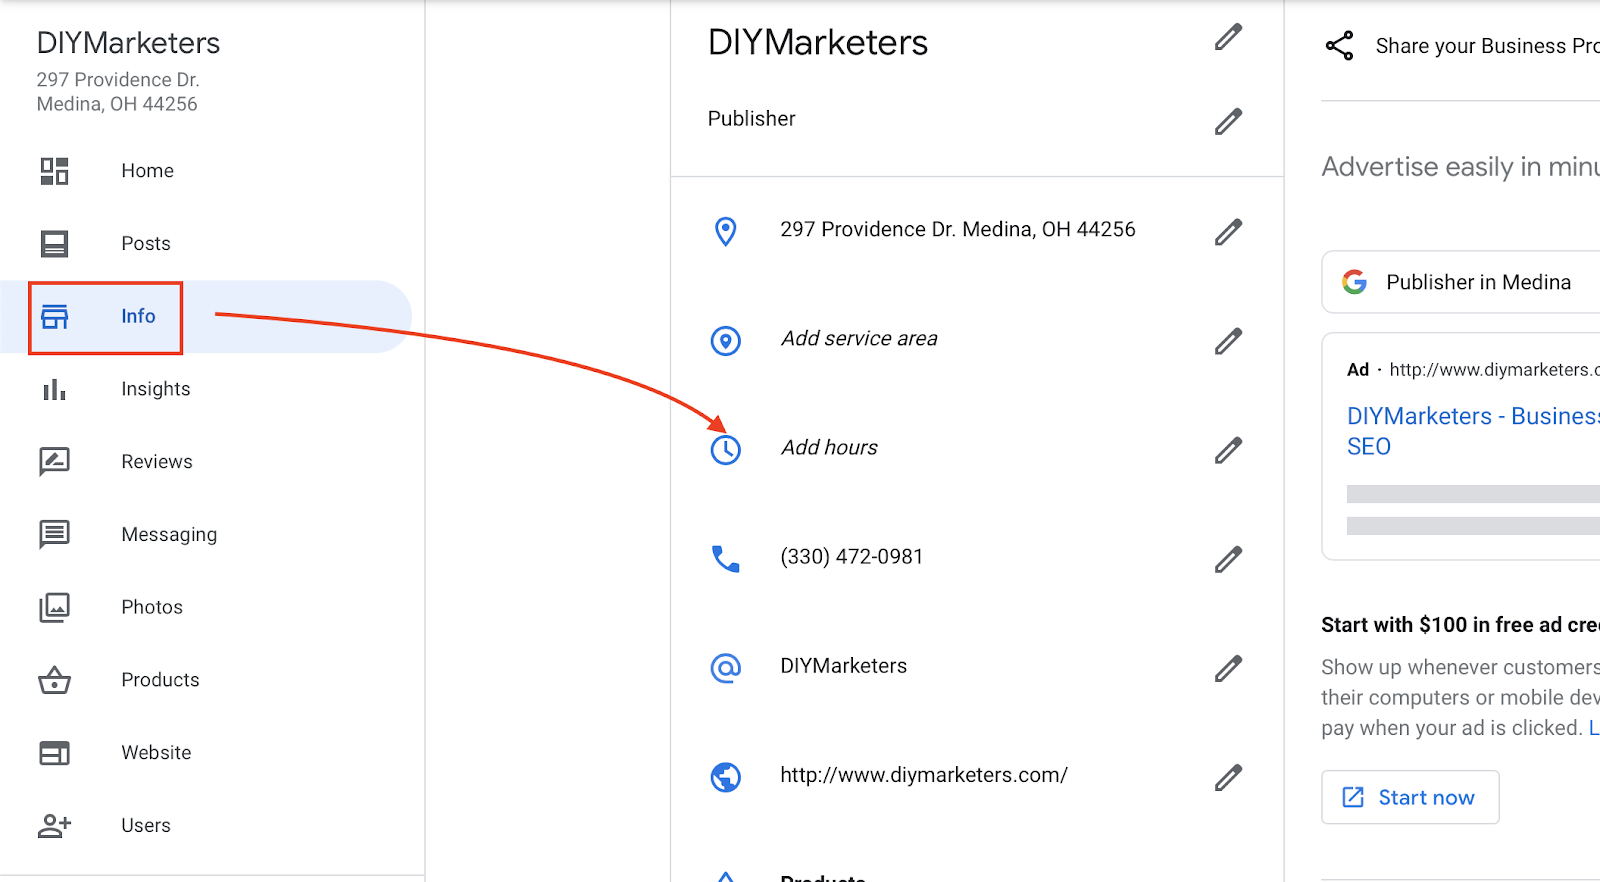Click the Info storefront icon

[54, 317]
